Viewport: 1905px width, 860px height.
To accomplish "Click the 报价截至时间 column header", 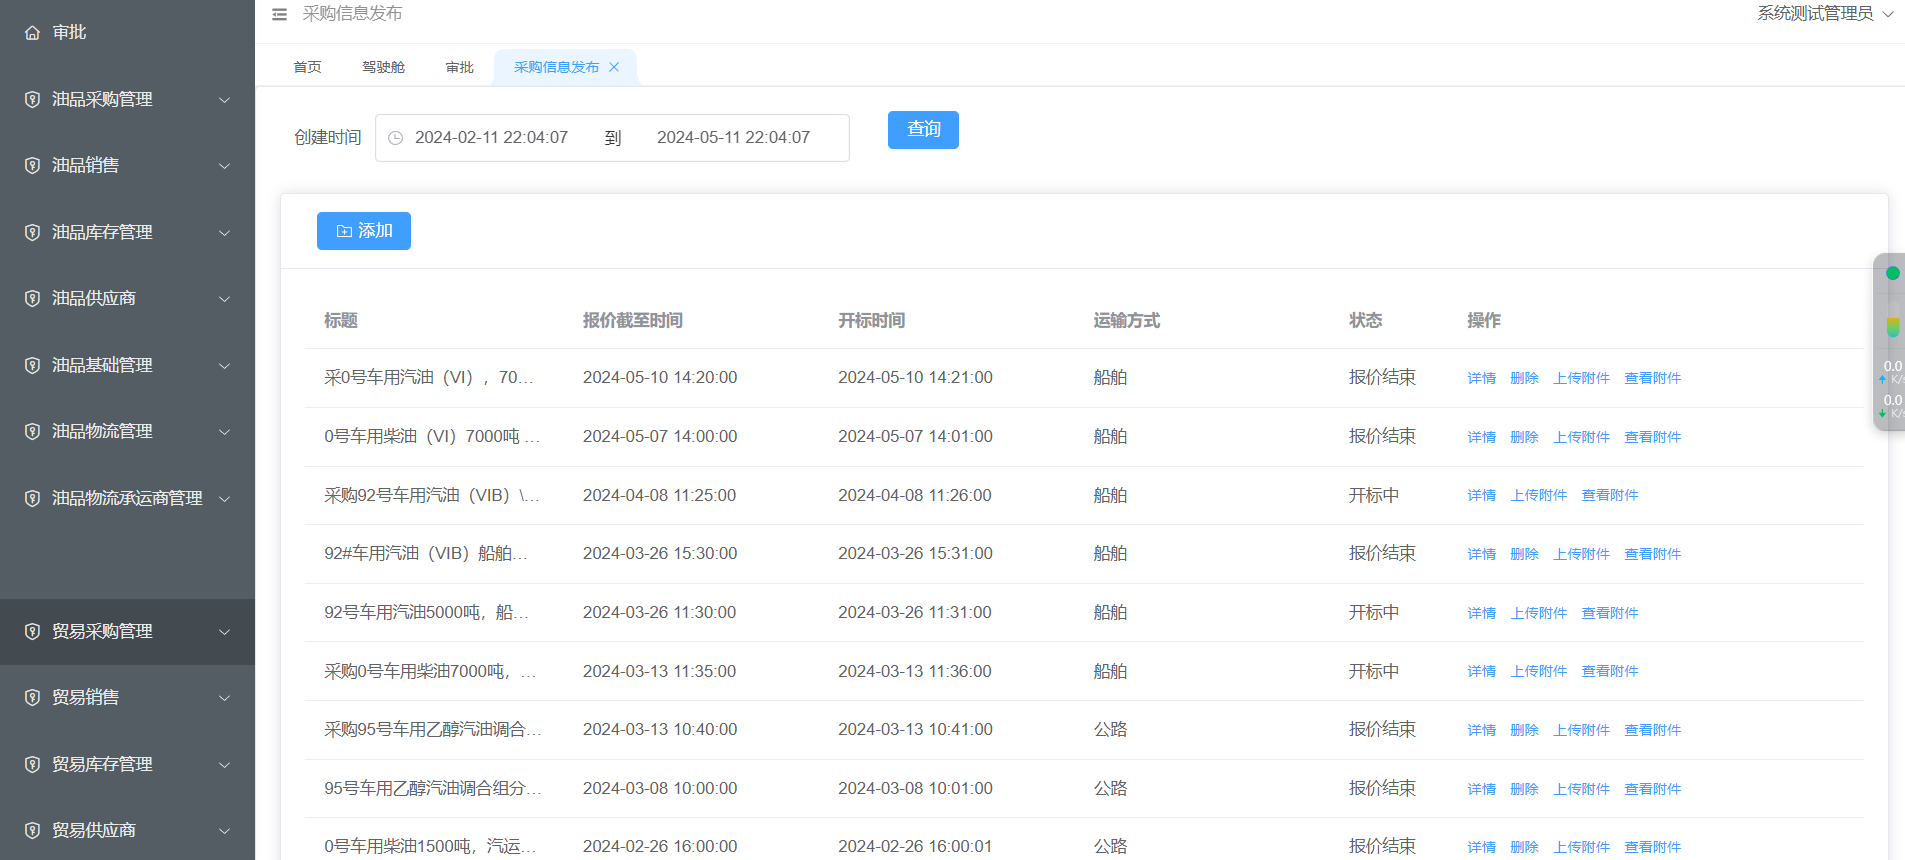I will [x=632, y=320].
